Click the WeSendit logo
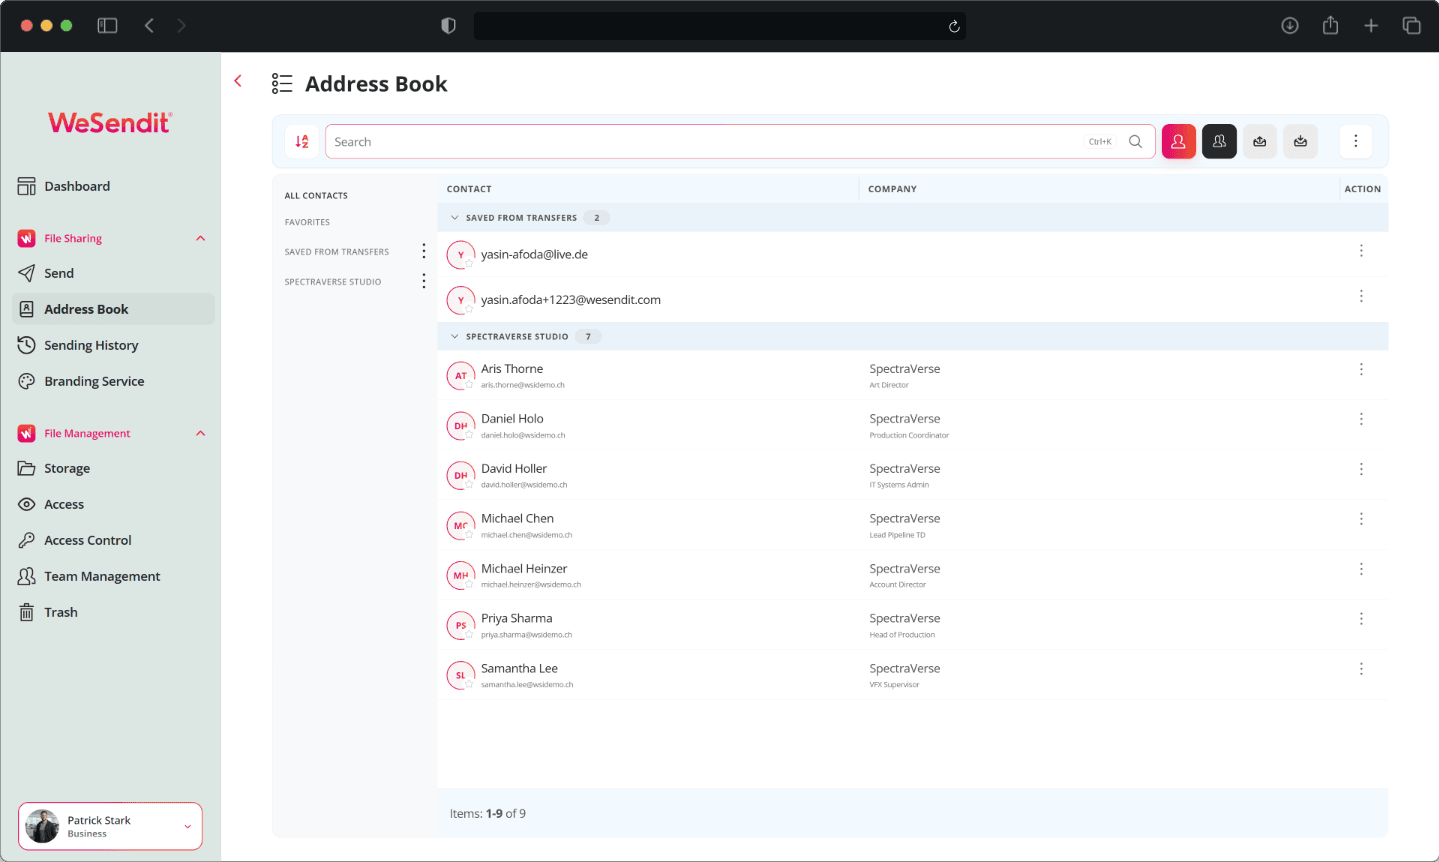 110,122
